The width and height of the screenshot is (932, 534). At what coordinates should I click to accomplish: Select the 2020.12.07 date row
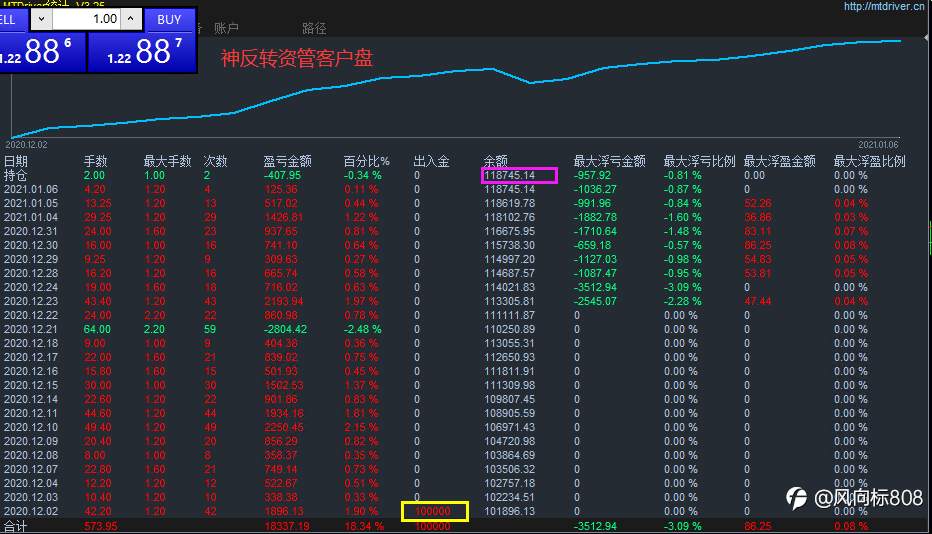coord(31,469)
